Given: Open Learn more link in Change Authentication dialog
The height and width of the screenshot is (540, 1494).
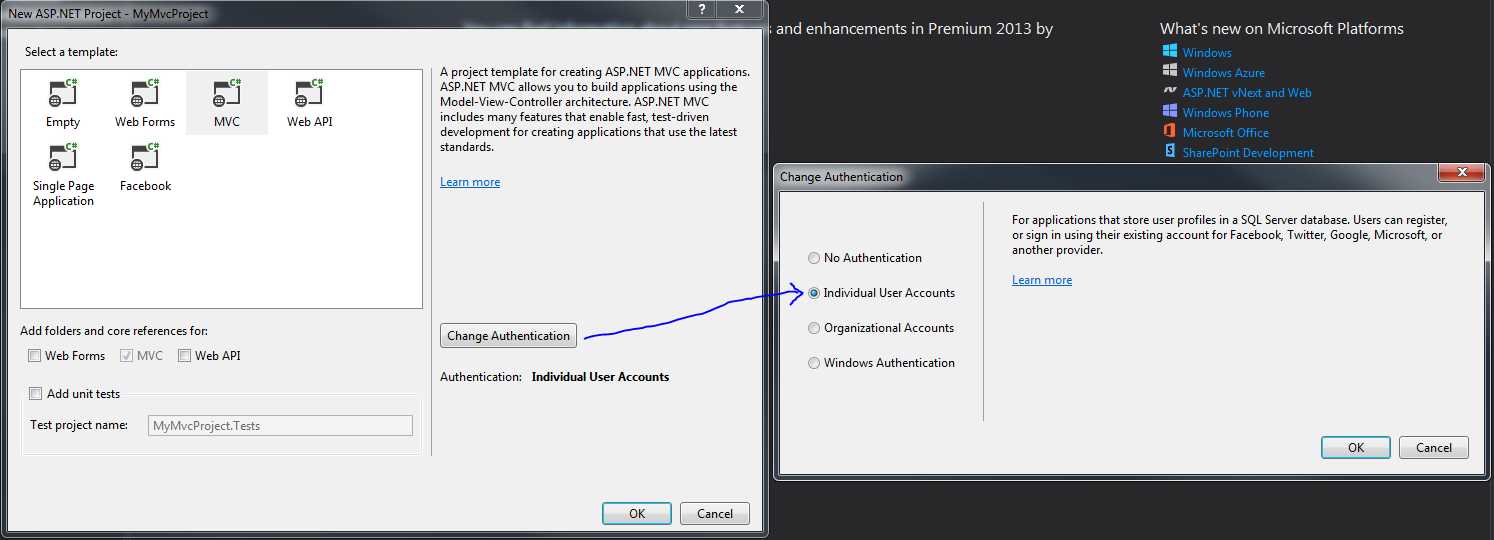Looking at the screenshot, I should tap(1042, 280).
